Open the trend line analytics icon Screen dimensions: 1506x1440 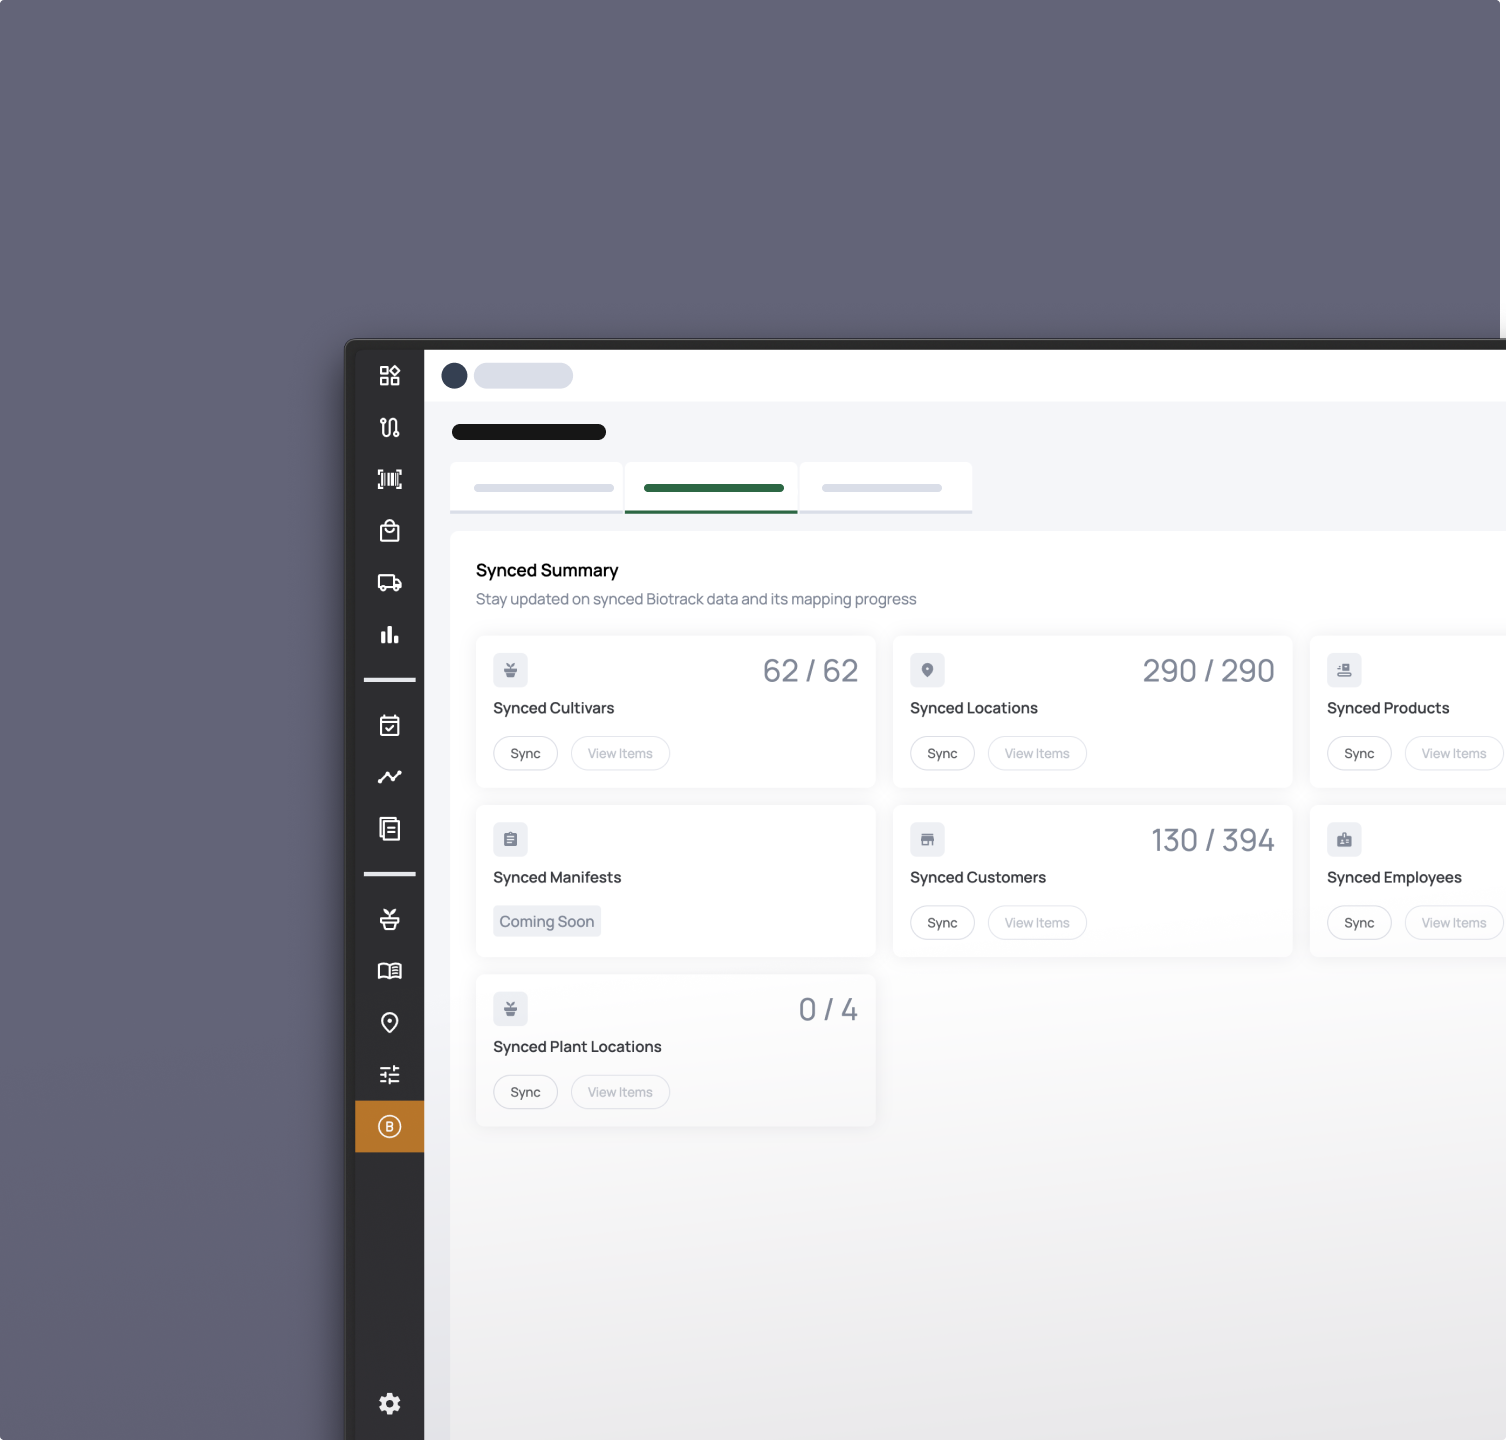(x=389, y=777)
